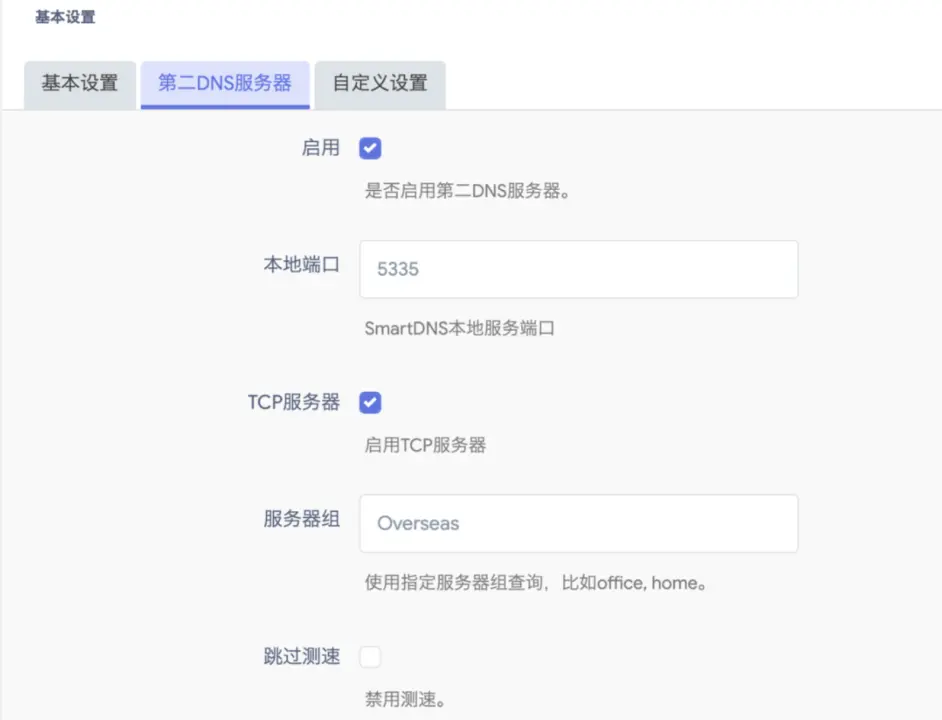Click the 基本设置 page heading at top
The image size is (942, 720).
pos(65,17)
